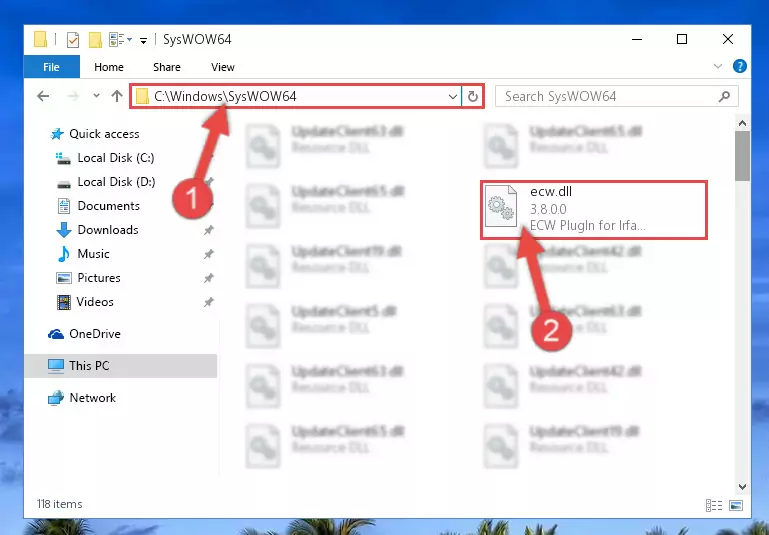
Task: Open Downloads in the sidebar
Action: [98, 230]
